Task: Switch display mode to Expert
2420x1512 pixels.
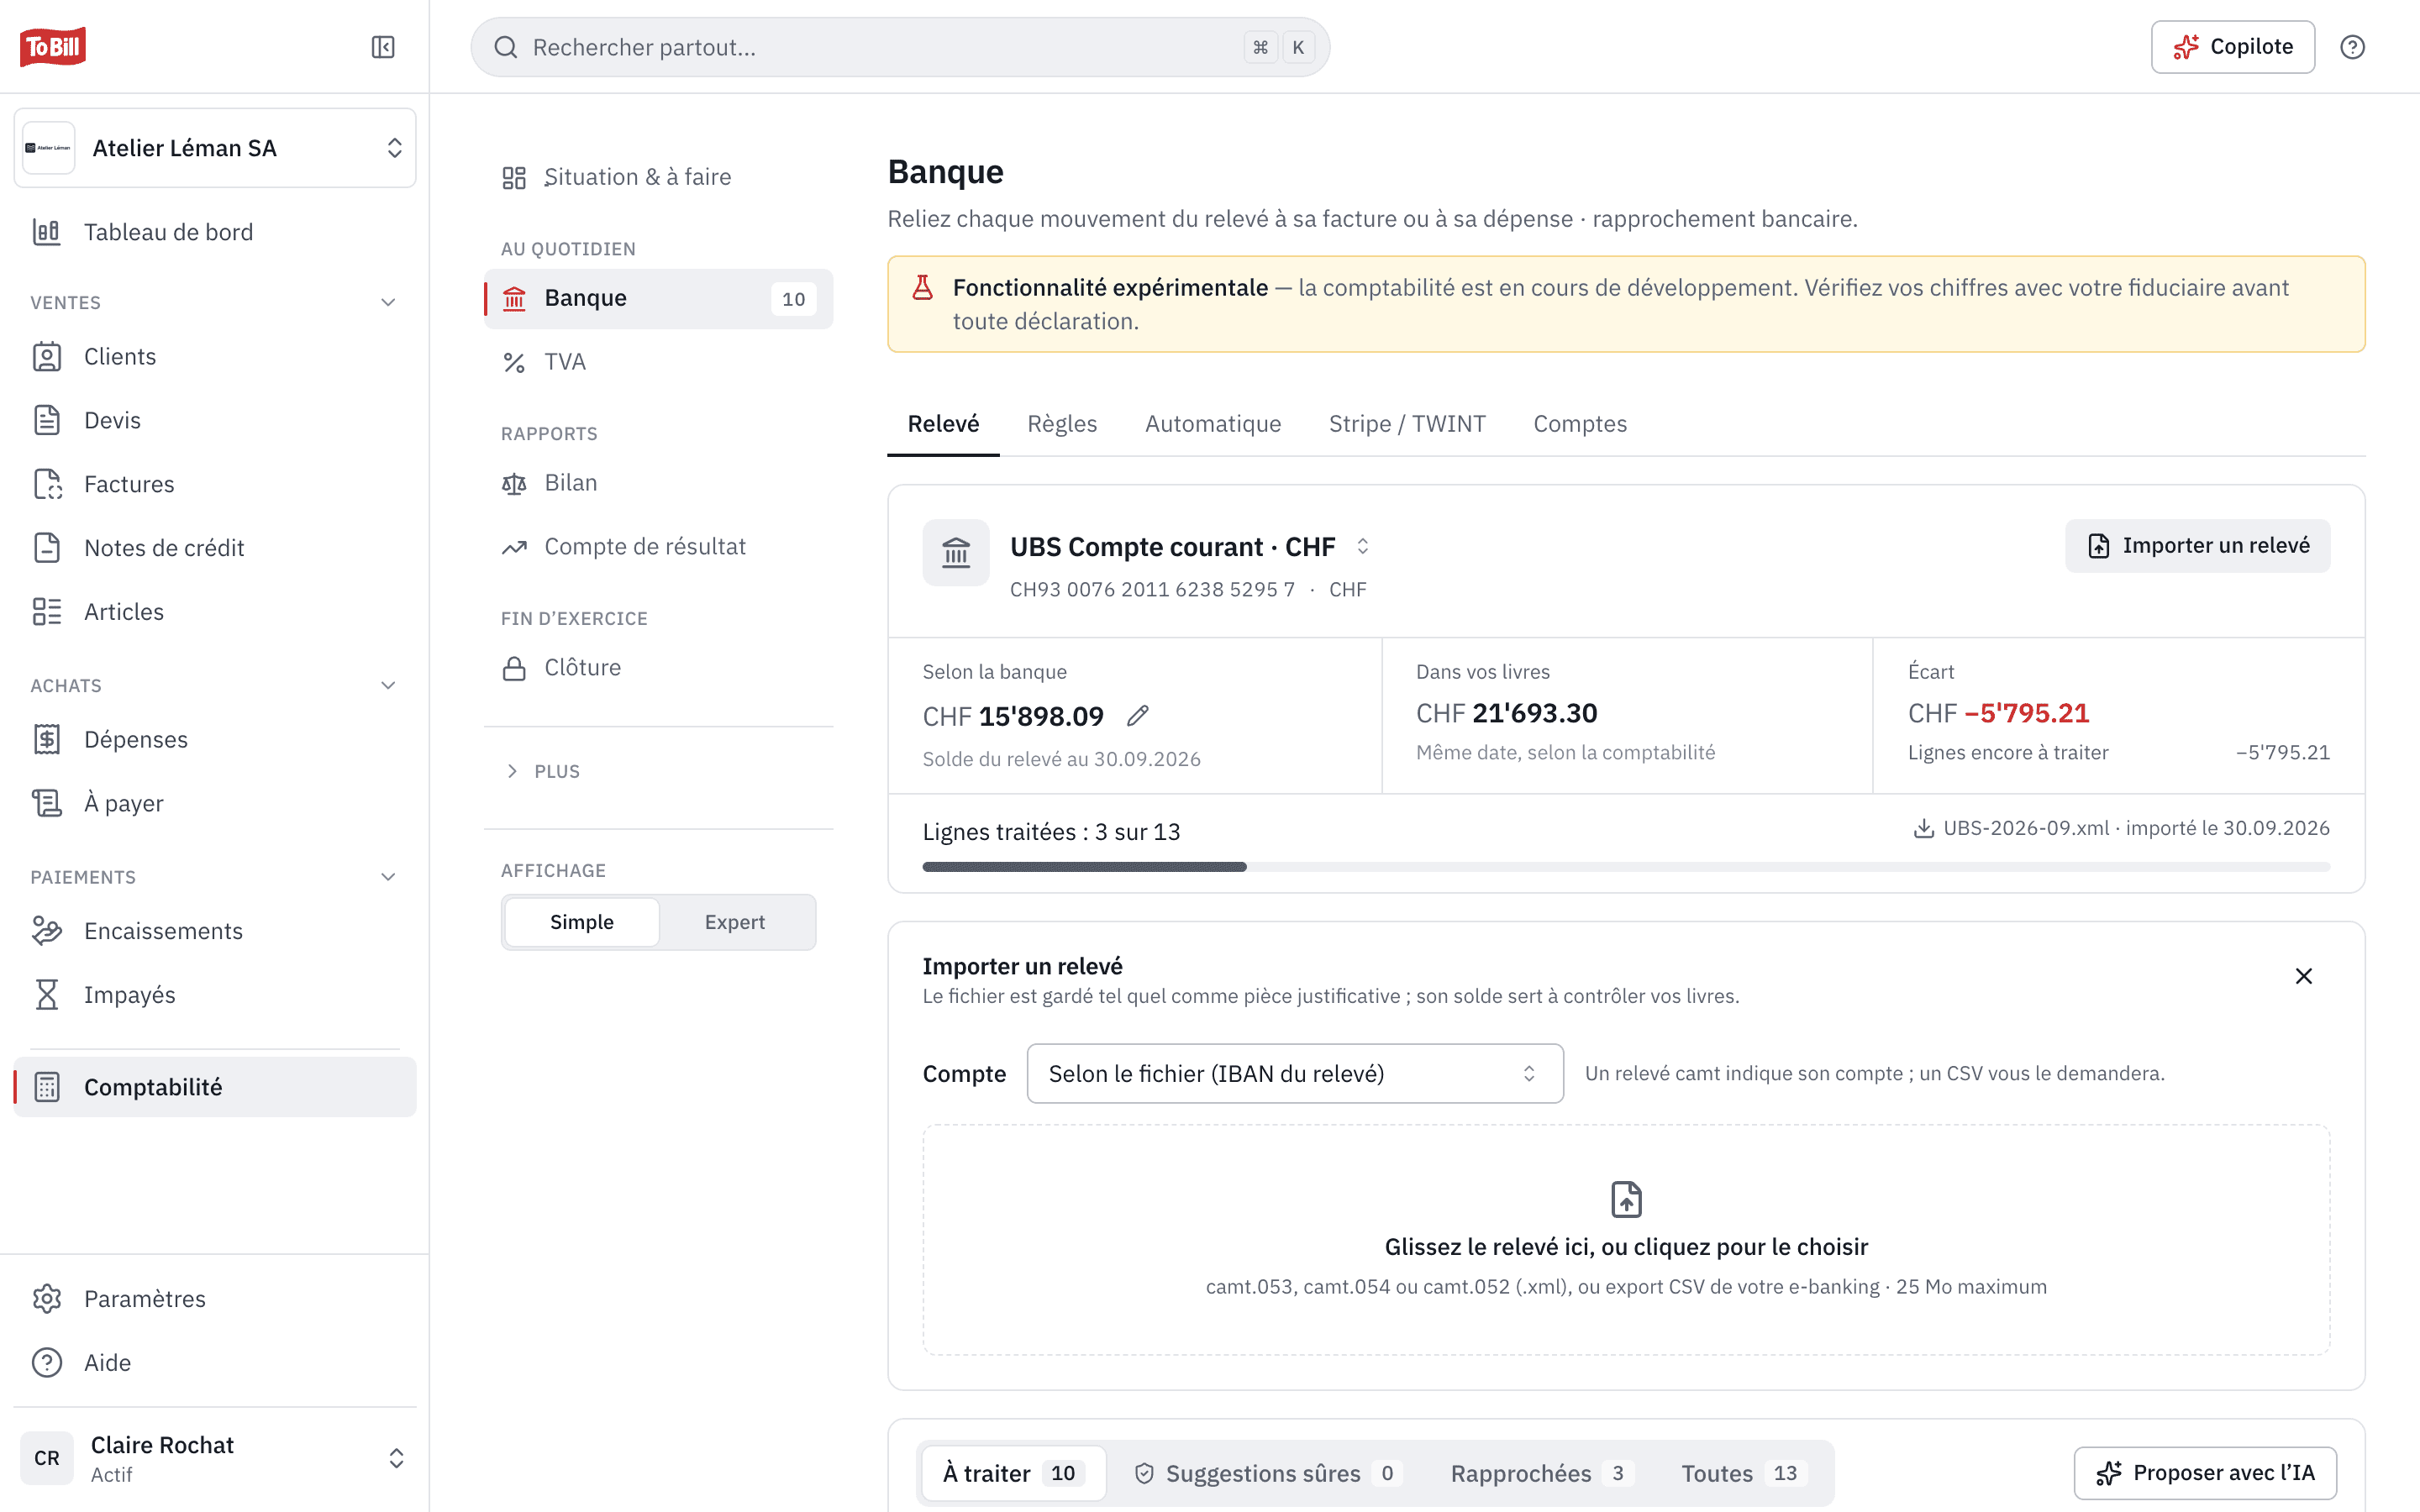Action: tap(735, 922)
